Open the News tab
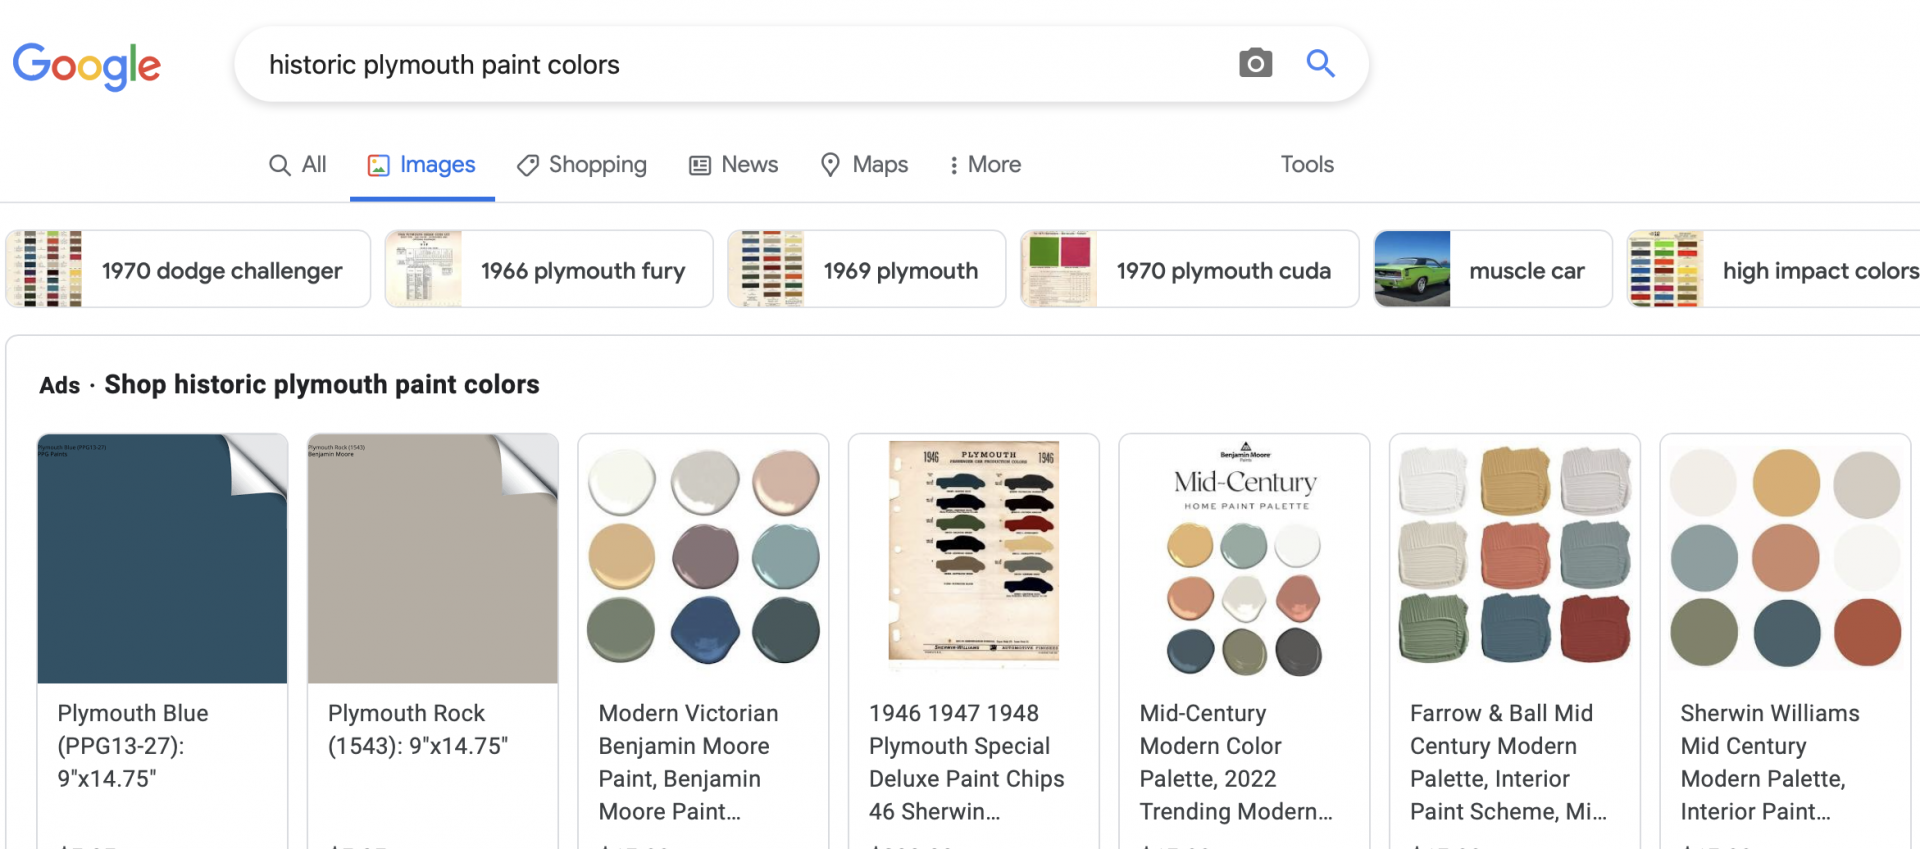The image size is (1920, 849). [734, 165]
